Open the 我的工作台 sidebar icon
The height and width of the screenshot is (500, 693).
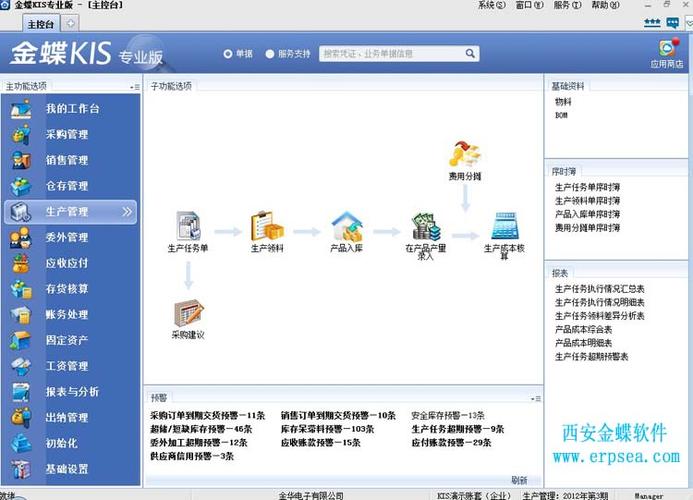(x=21, y=109)
